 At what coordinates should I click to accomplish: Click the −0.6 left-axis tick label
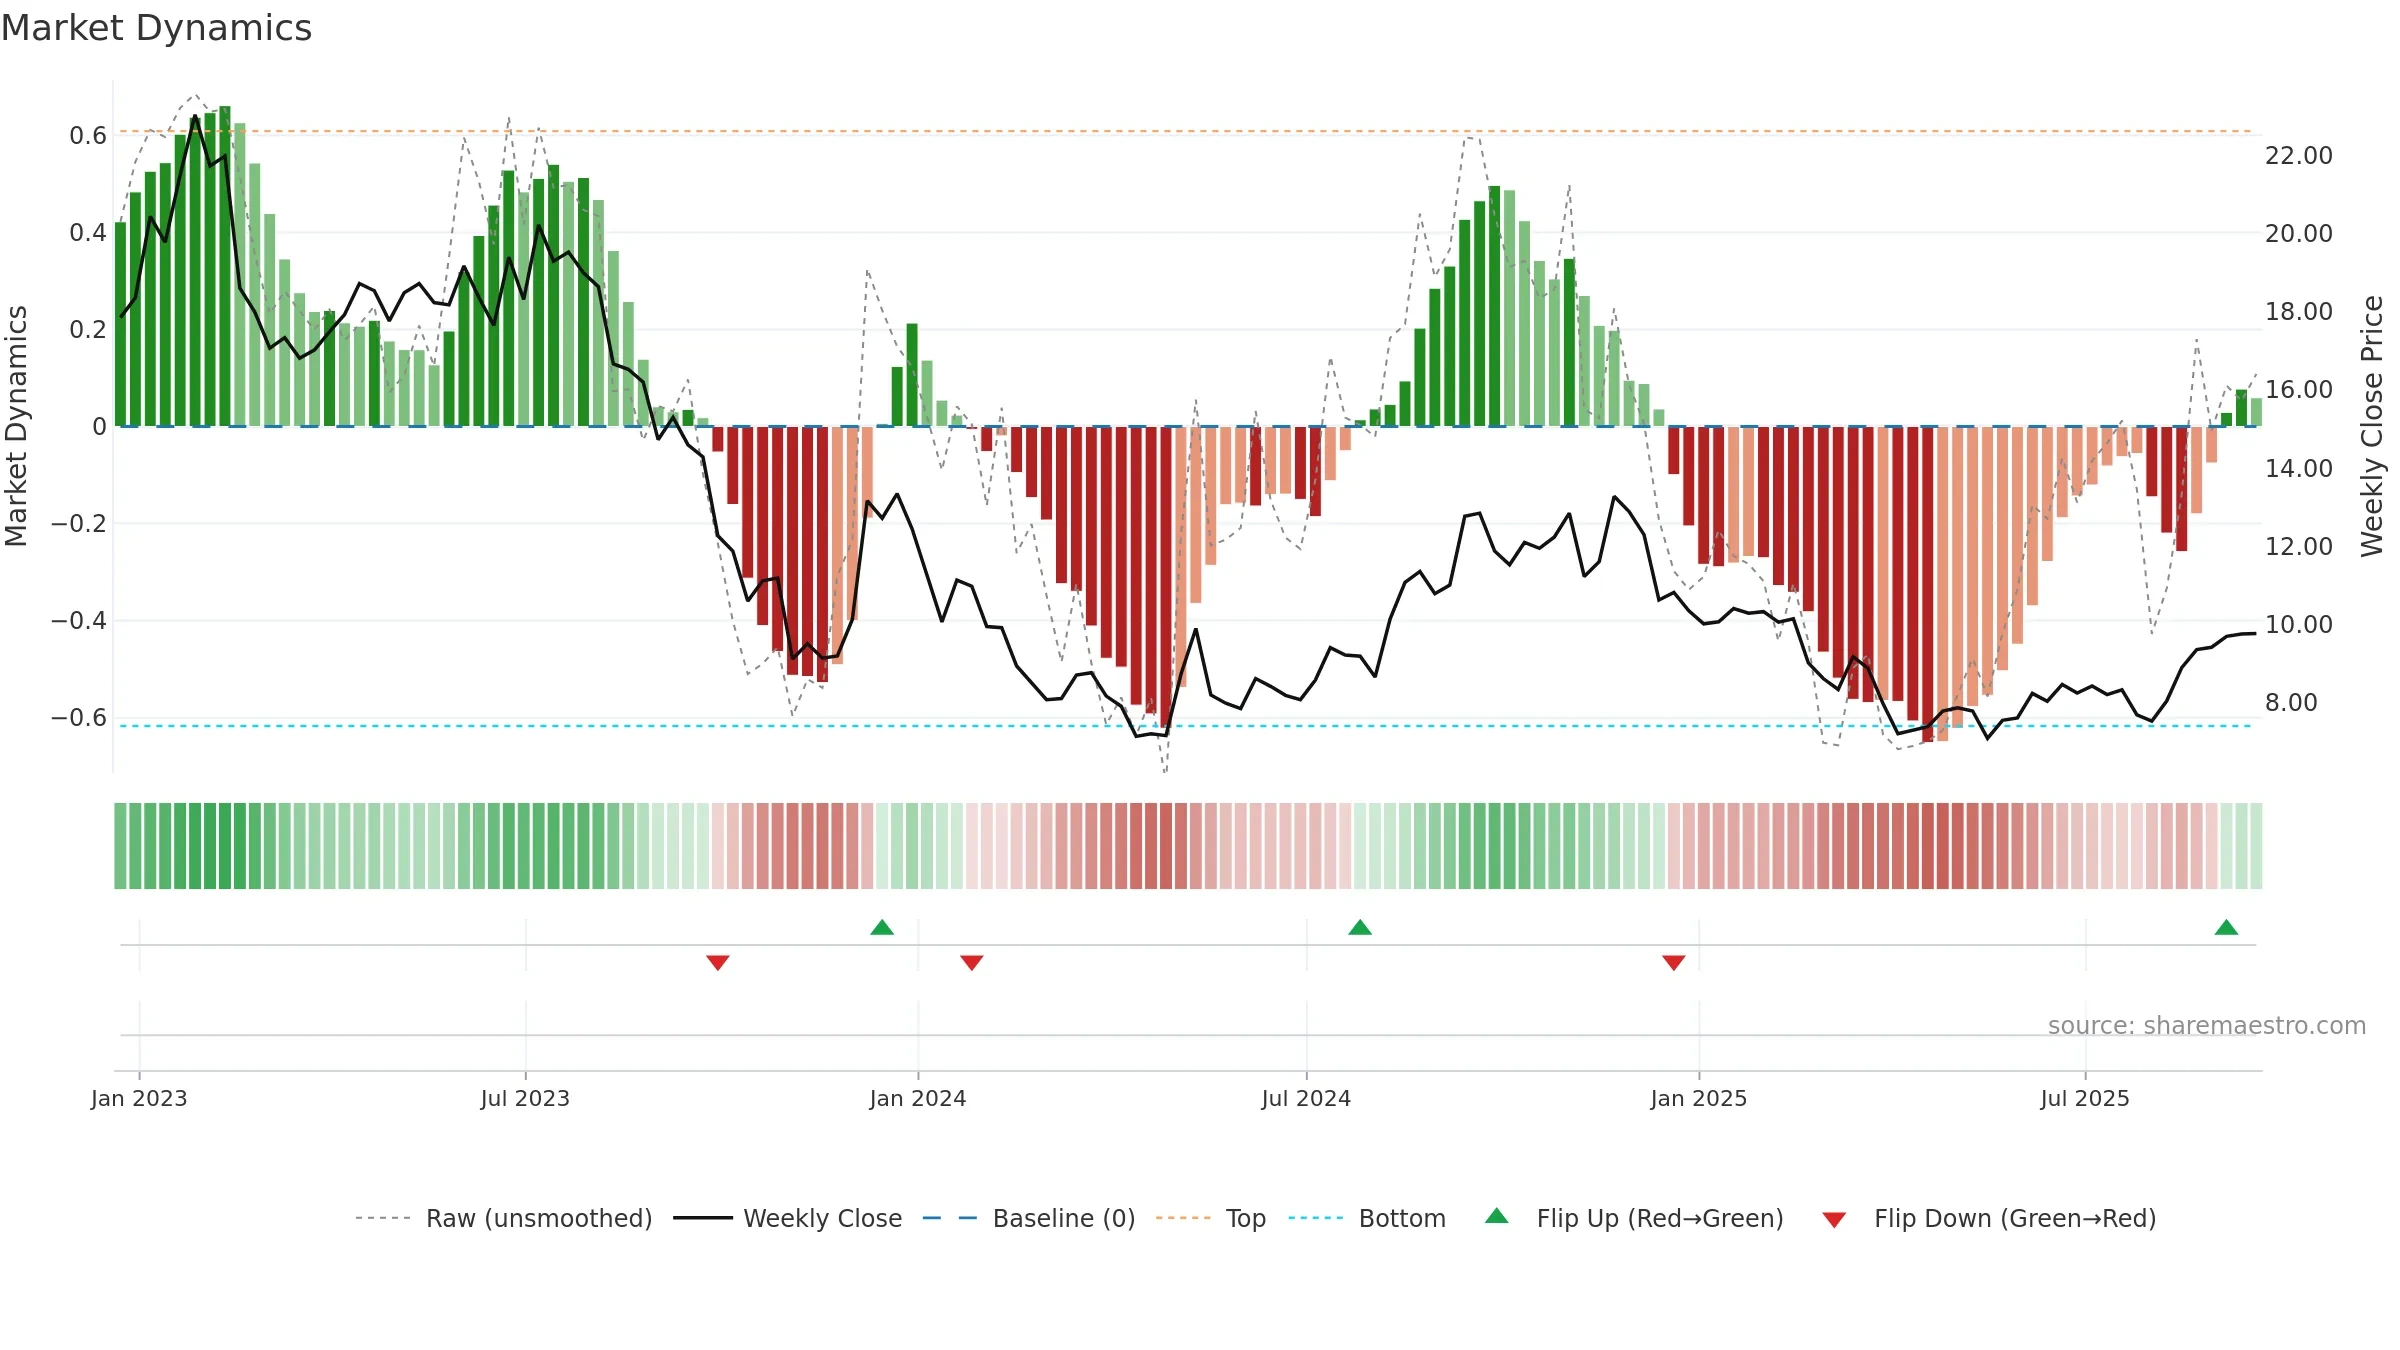(79, 718)
